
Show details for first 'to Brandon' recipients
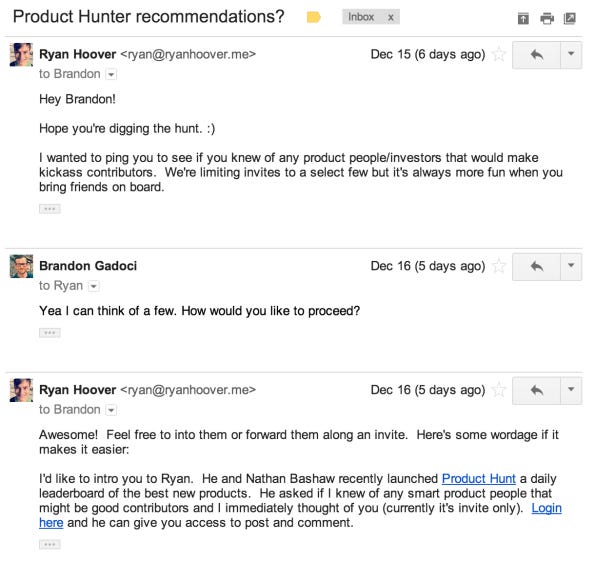(x=111, y=74)
